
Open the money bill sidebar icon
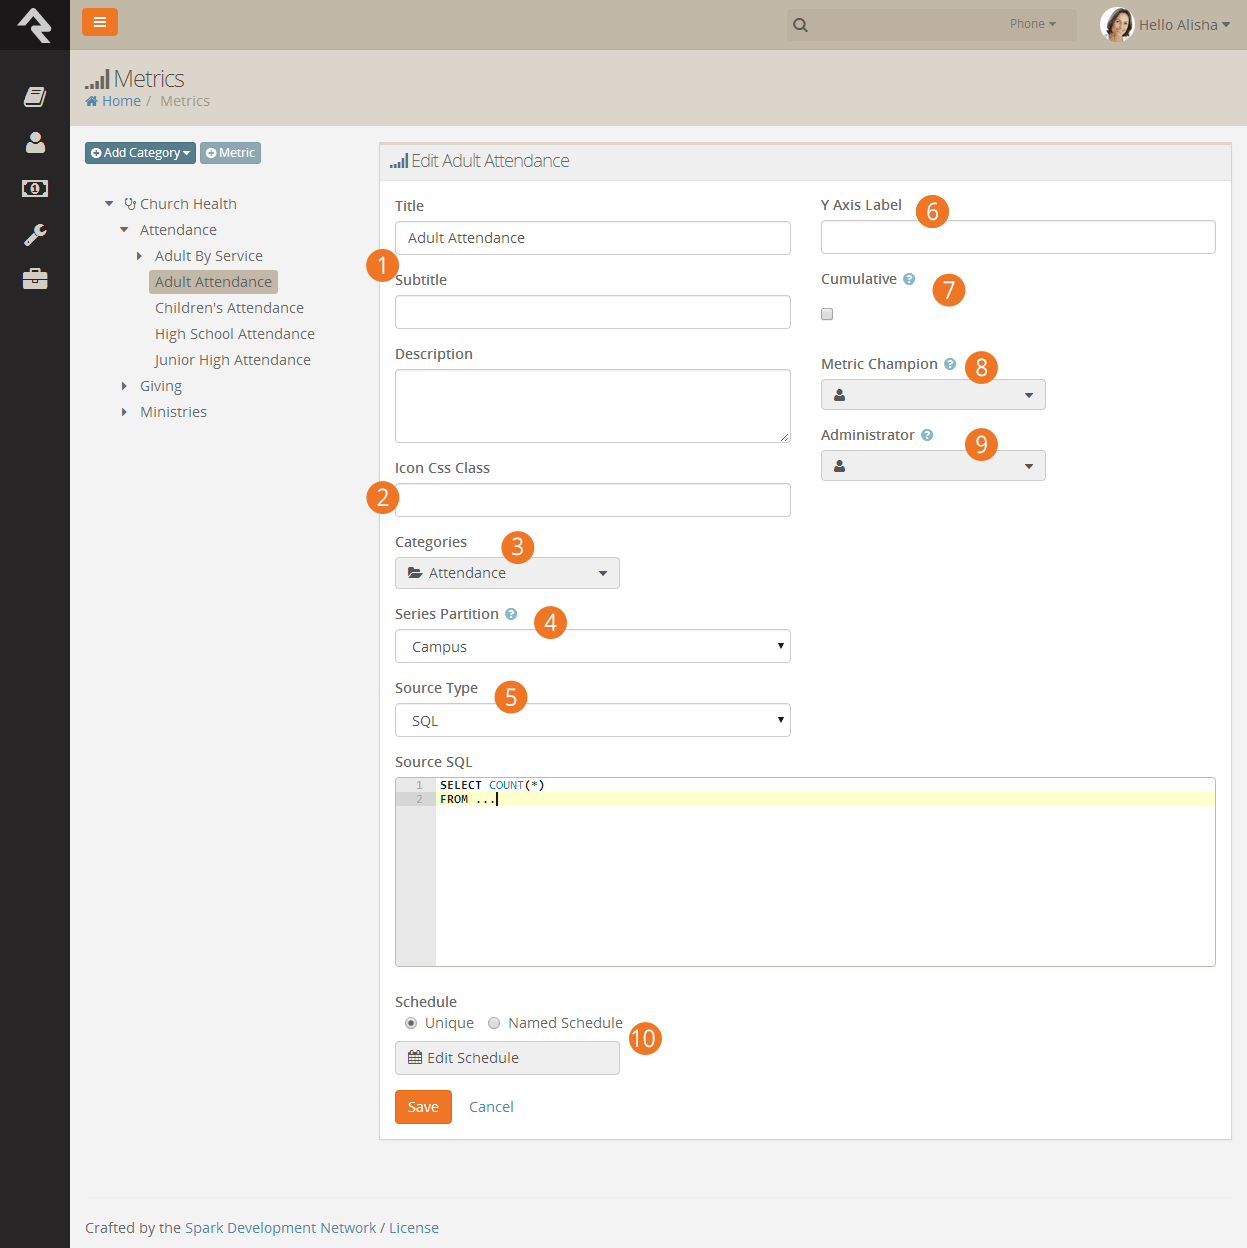point(35,188)
